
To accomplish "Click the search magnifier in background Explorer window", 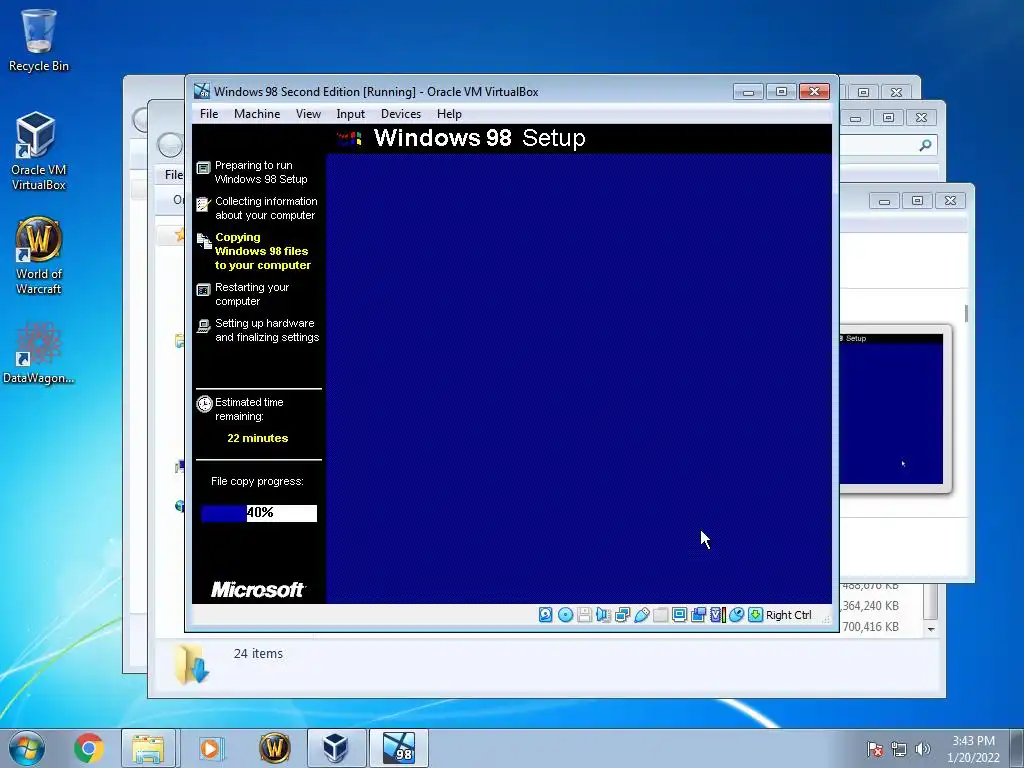I will [x=925, y=145].
